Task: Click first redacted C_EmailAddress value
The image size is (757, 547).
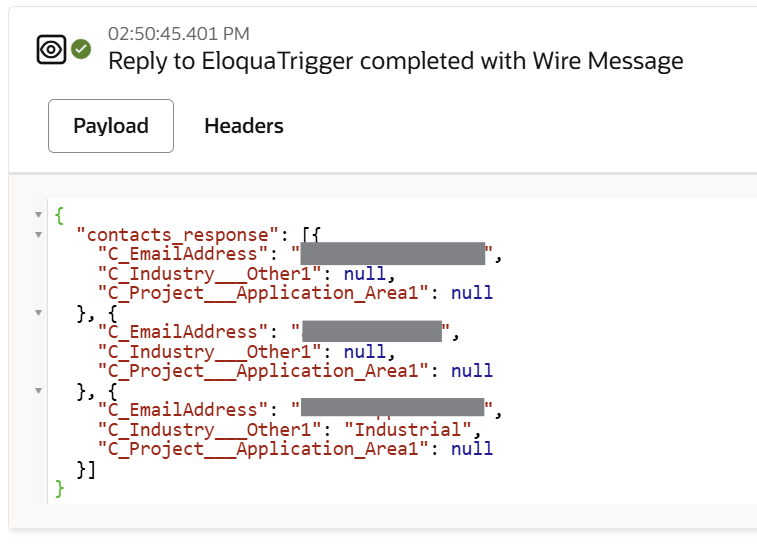Action: click(x=393, y=253)
